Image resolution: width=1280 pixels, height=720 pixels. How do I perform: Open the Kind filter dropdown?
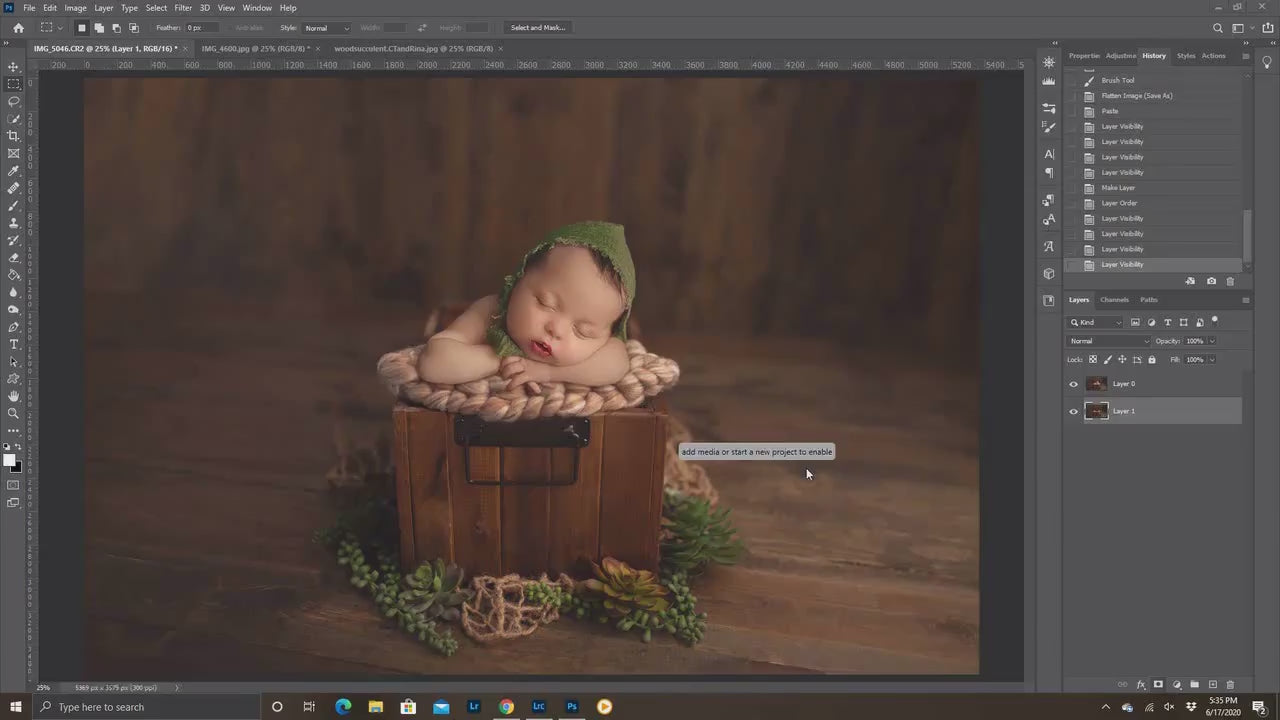(x=1119, y=322)
